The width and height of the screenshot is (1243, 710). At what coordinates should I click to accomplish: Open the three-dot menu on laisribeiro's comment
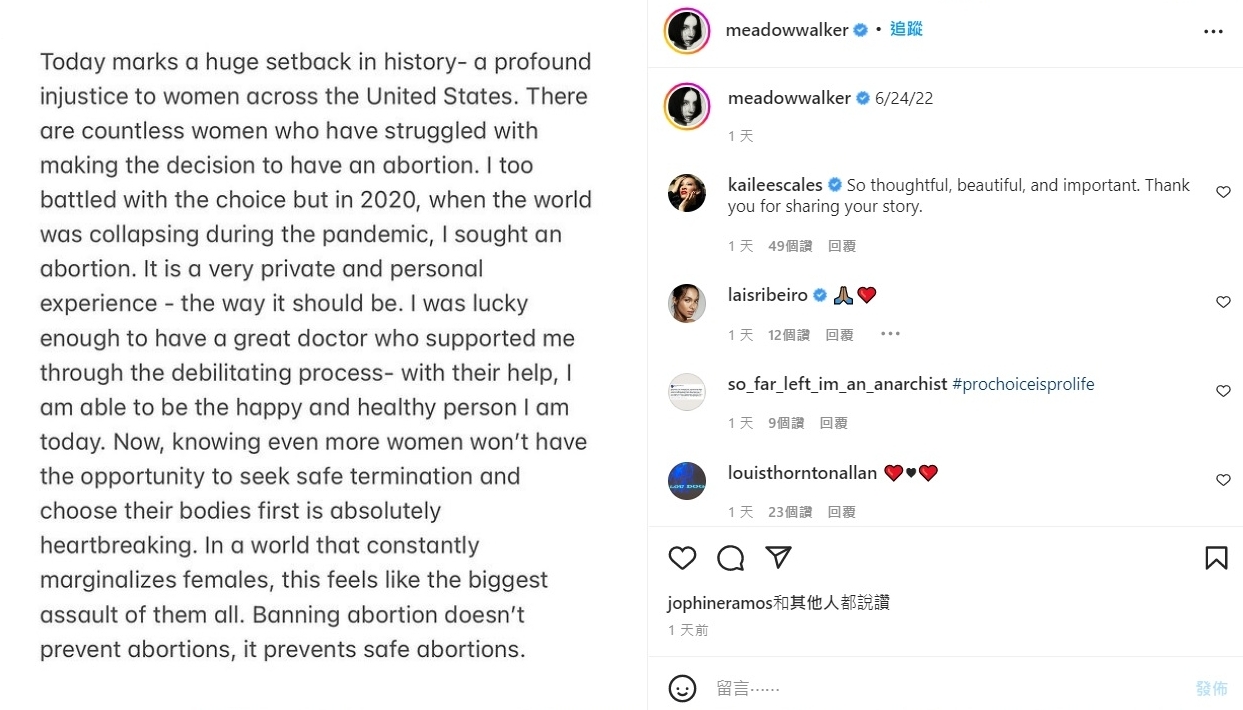890,334
